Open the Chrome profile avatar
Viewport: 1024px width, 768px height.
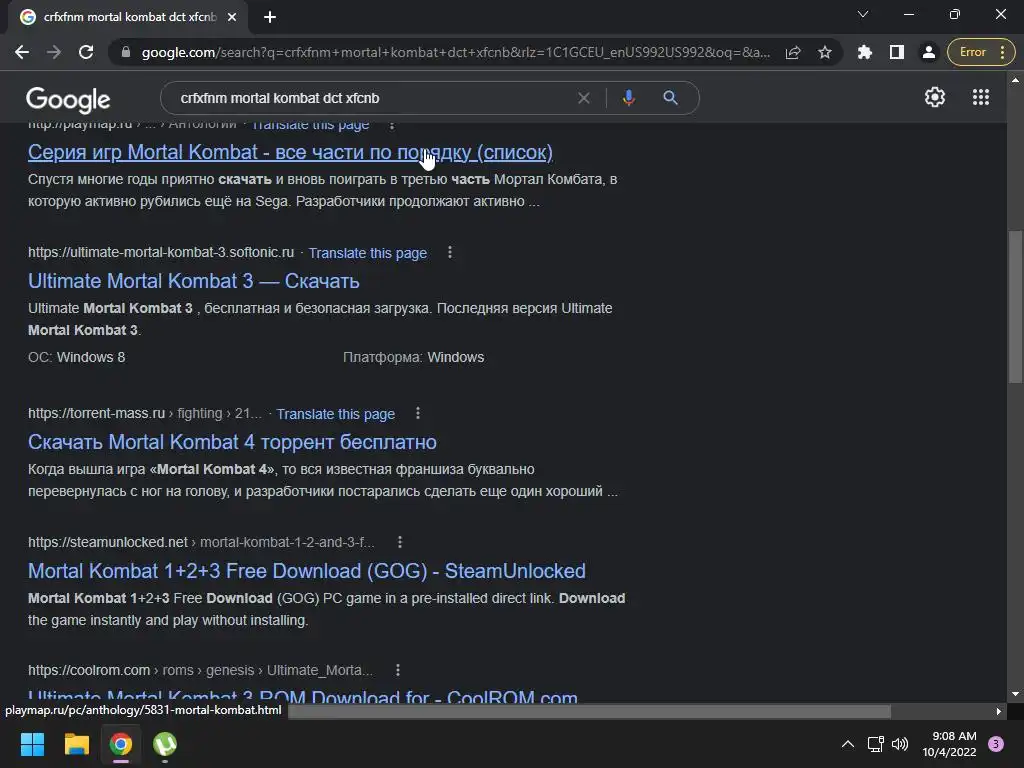(x=929, y=52)
